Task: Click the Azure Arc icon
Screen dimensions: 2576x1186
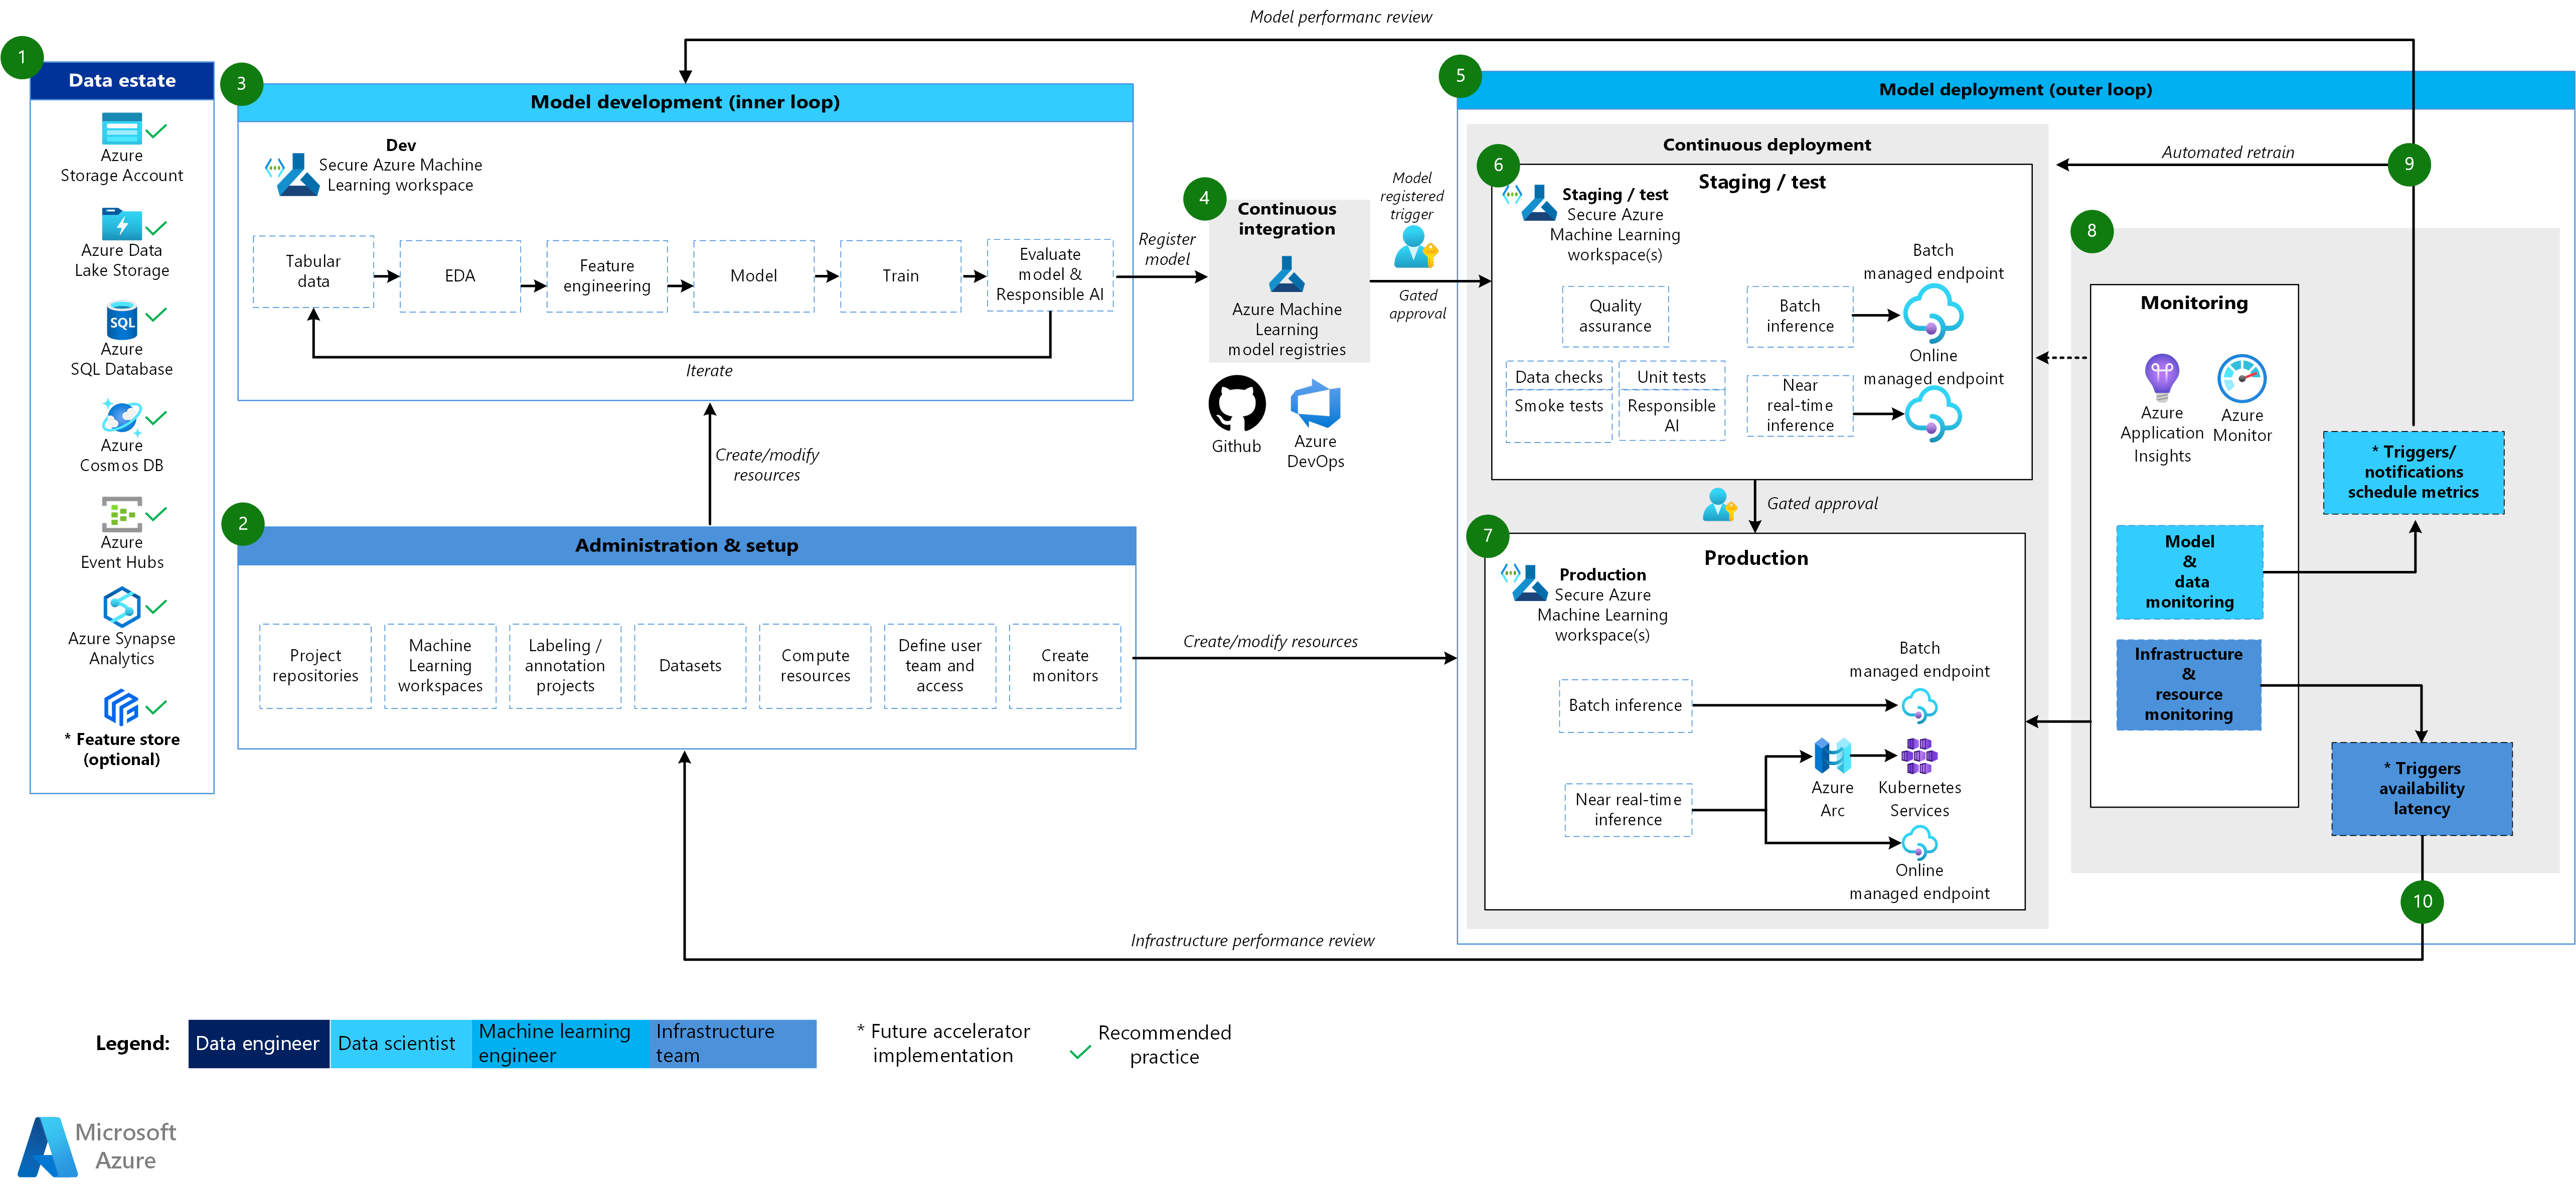Action: click(1832, 756)
